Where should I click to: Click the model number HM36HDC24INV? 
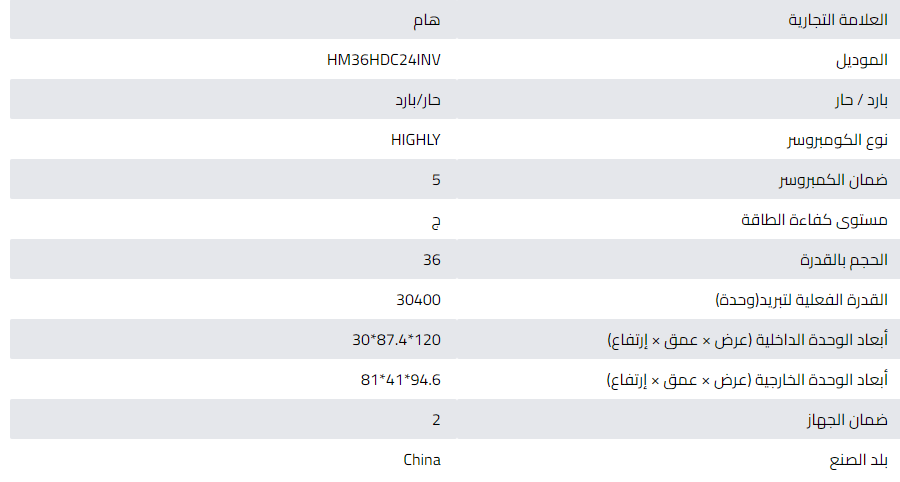pos(383,60)
